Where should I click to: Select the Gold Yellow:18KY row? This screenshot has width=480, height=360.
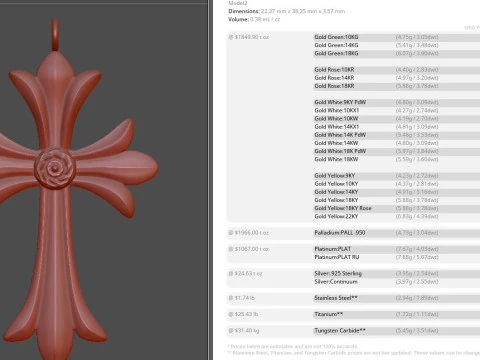pos(397,200)
